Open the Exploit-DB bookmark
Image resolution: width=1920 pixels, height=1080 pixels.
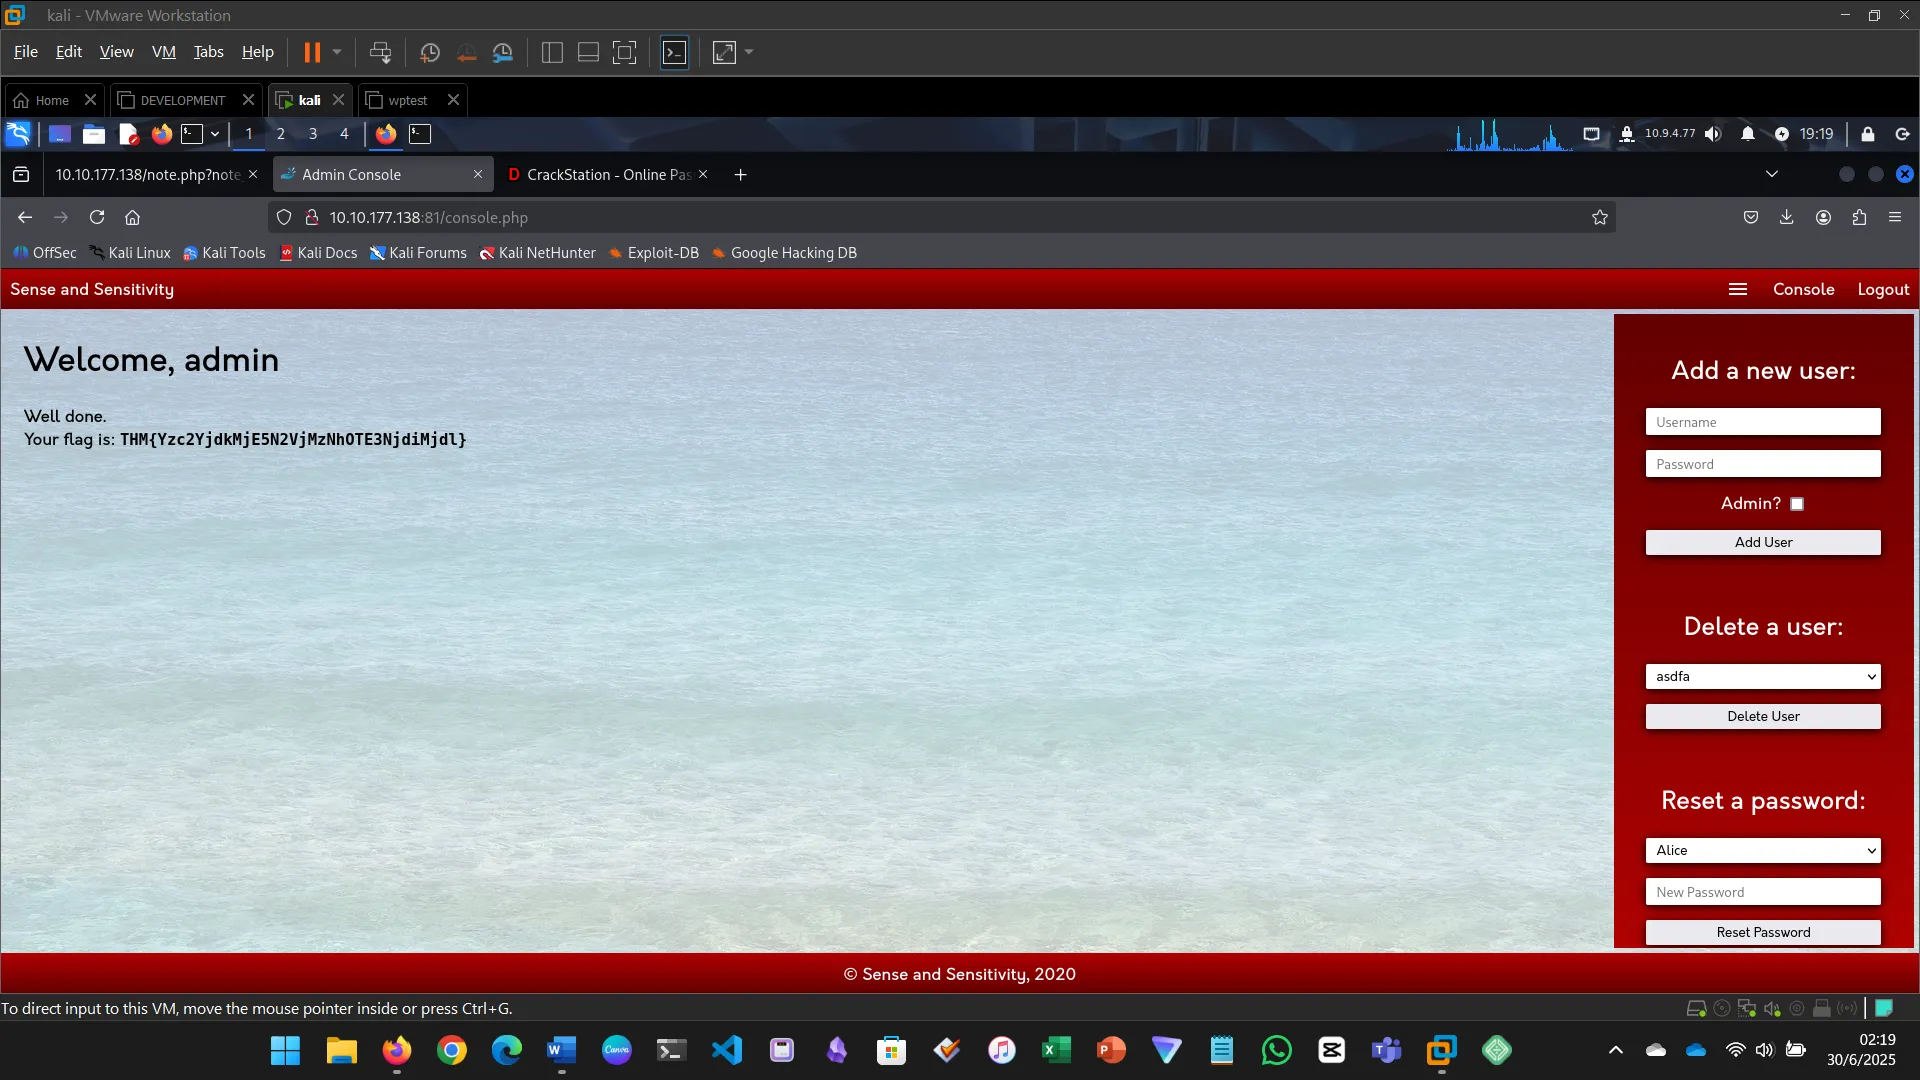coord(654,253)
